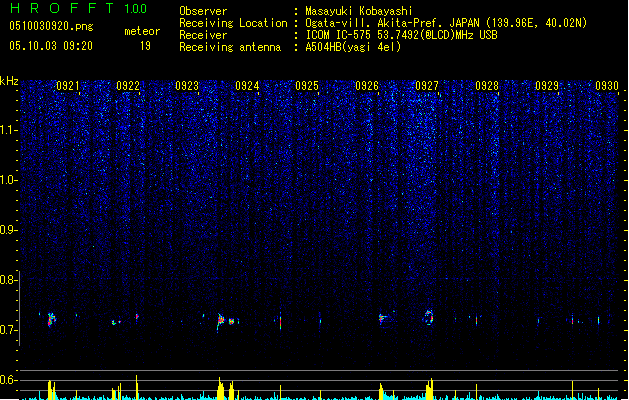
Task: Click the 'Observer' field label
Action: coord(203,11)
